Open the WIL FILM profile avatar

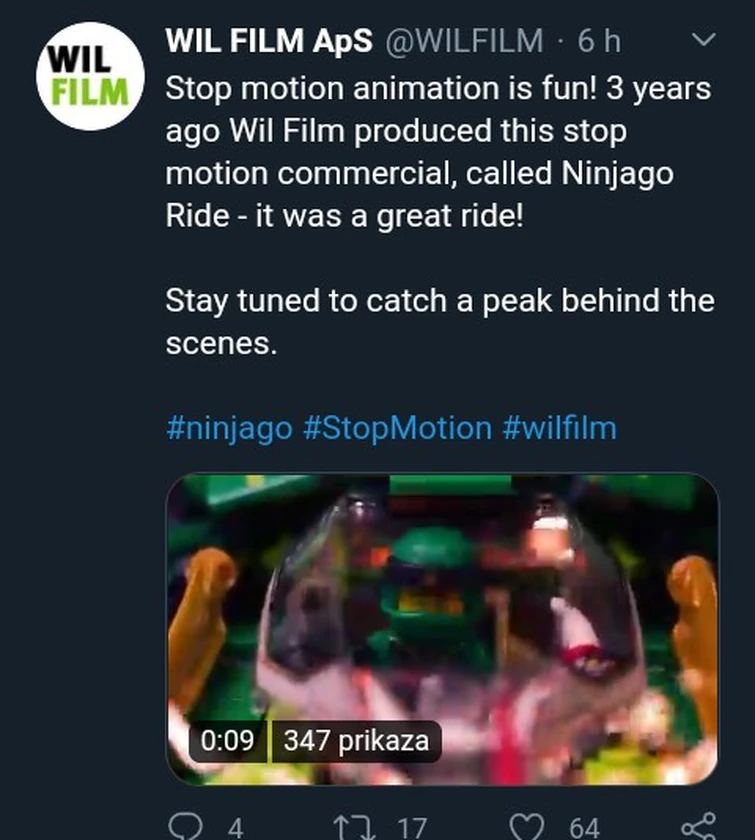click(x=90, y=76)
